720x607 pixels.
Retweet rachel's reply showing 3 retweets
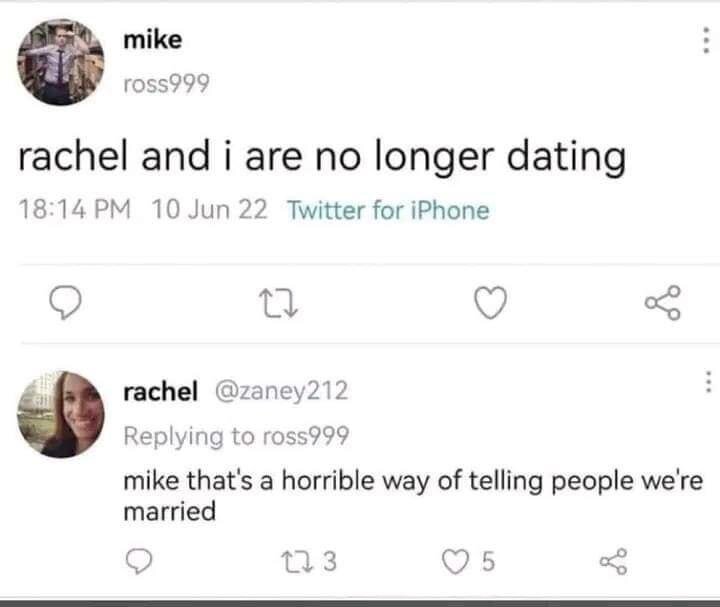[x=309, y=561]
